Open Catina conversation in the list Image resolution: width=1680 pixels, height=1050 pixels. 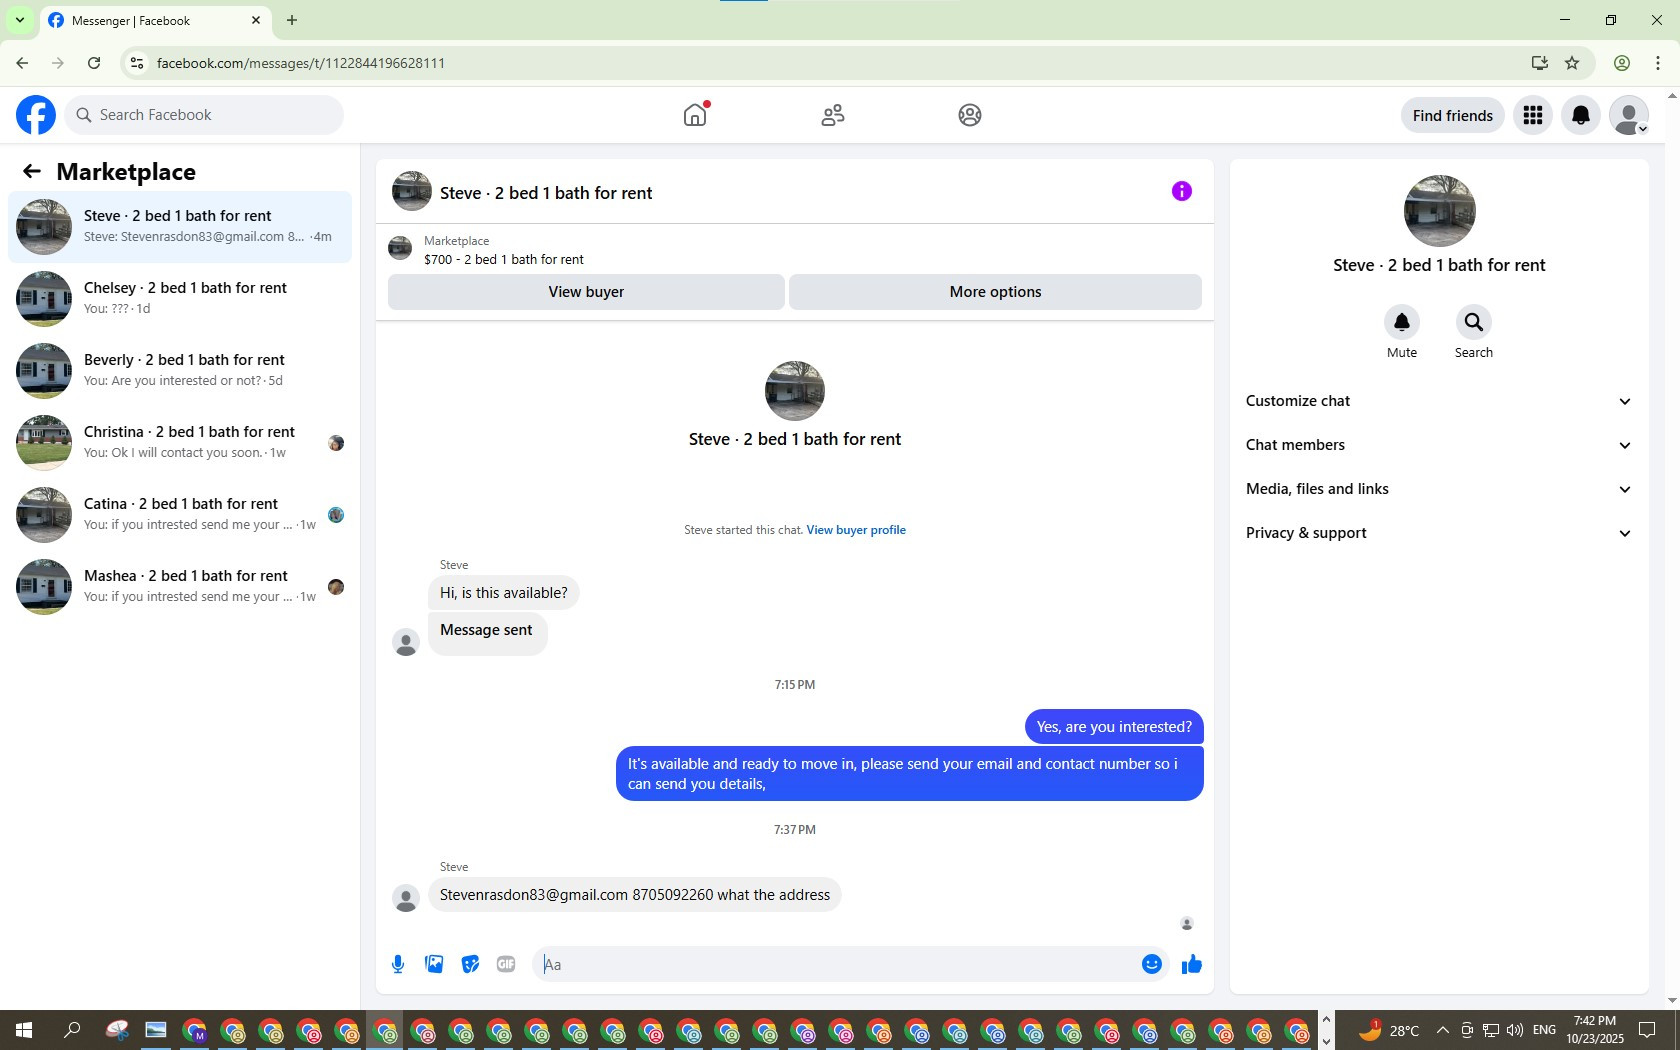pyautogui.click(x=180, y=515)
